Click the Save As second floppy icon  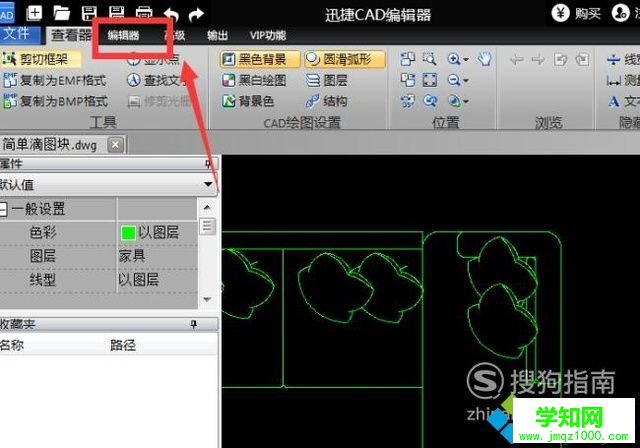(x=117, y=12)
